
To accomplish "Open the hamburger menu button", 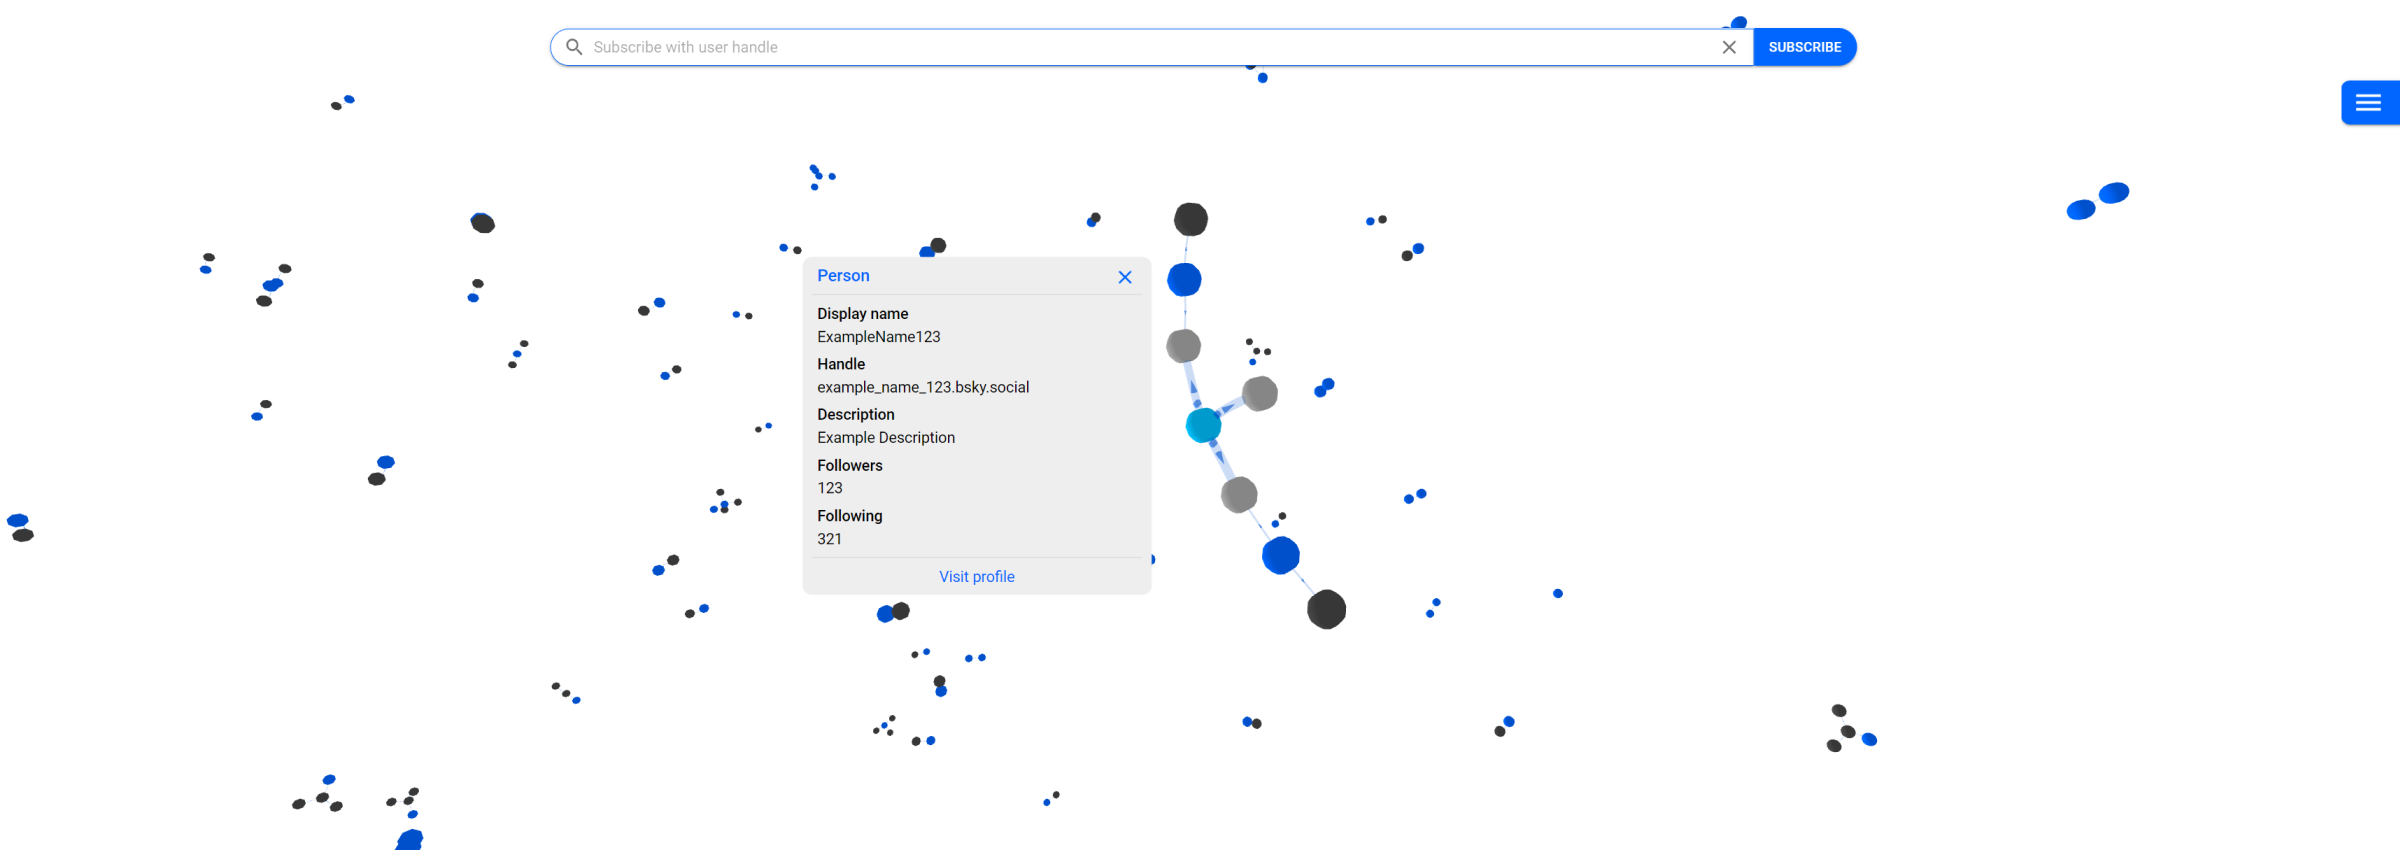I will (x=2369, y=102).
